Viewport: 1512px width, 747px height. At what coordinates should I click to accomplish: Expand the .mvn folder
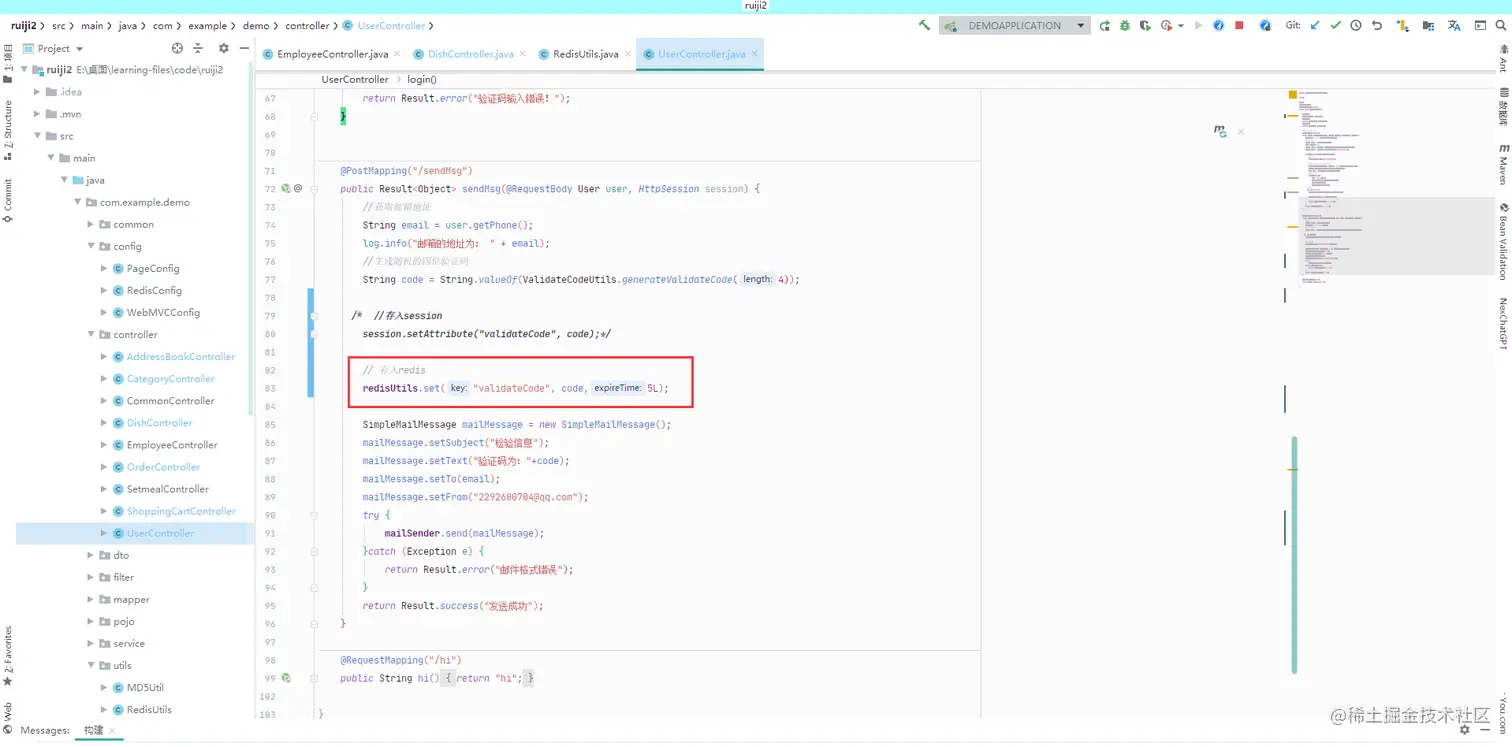point(37,114)
